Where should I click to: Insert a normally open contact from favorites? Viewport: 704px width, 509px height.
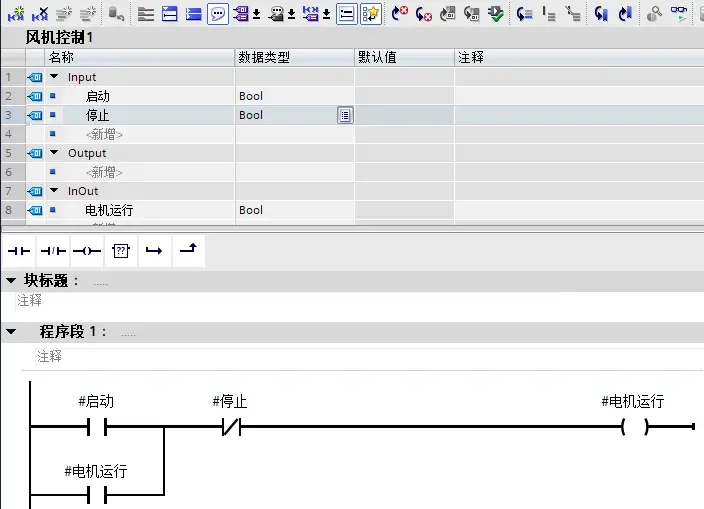(x=19, y=251)
